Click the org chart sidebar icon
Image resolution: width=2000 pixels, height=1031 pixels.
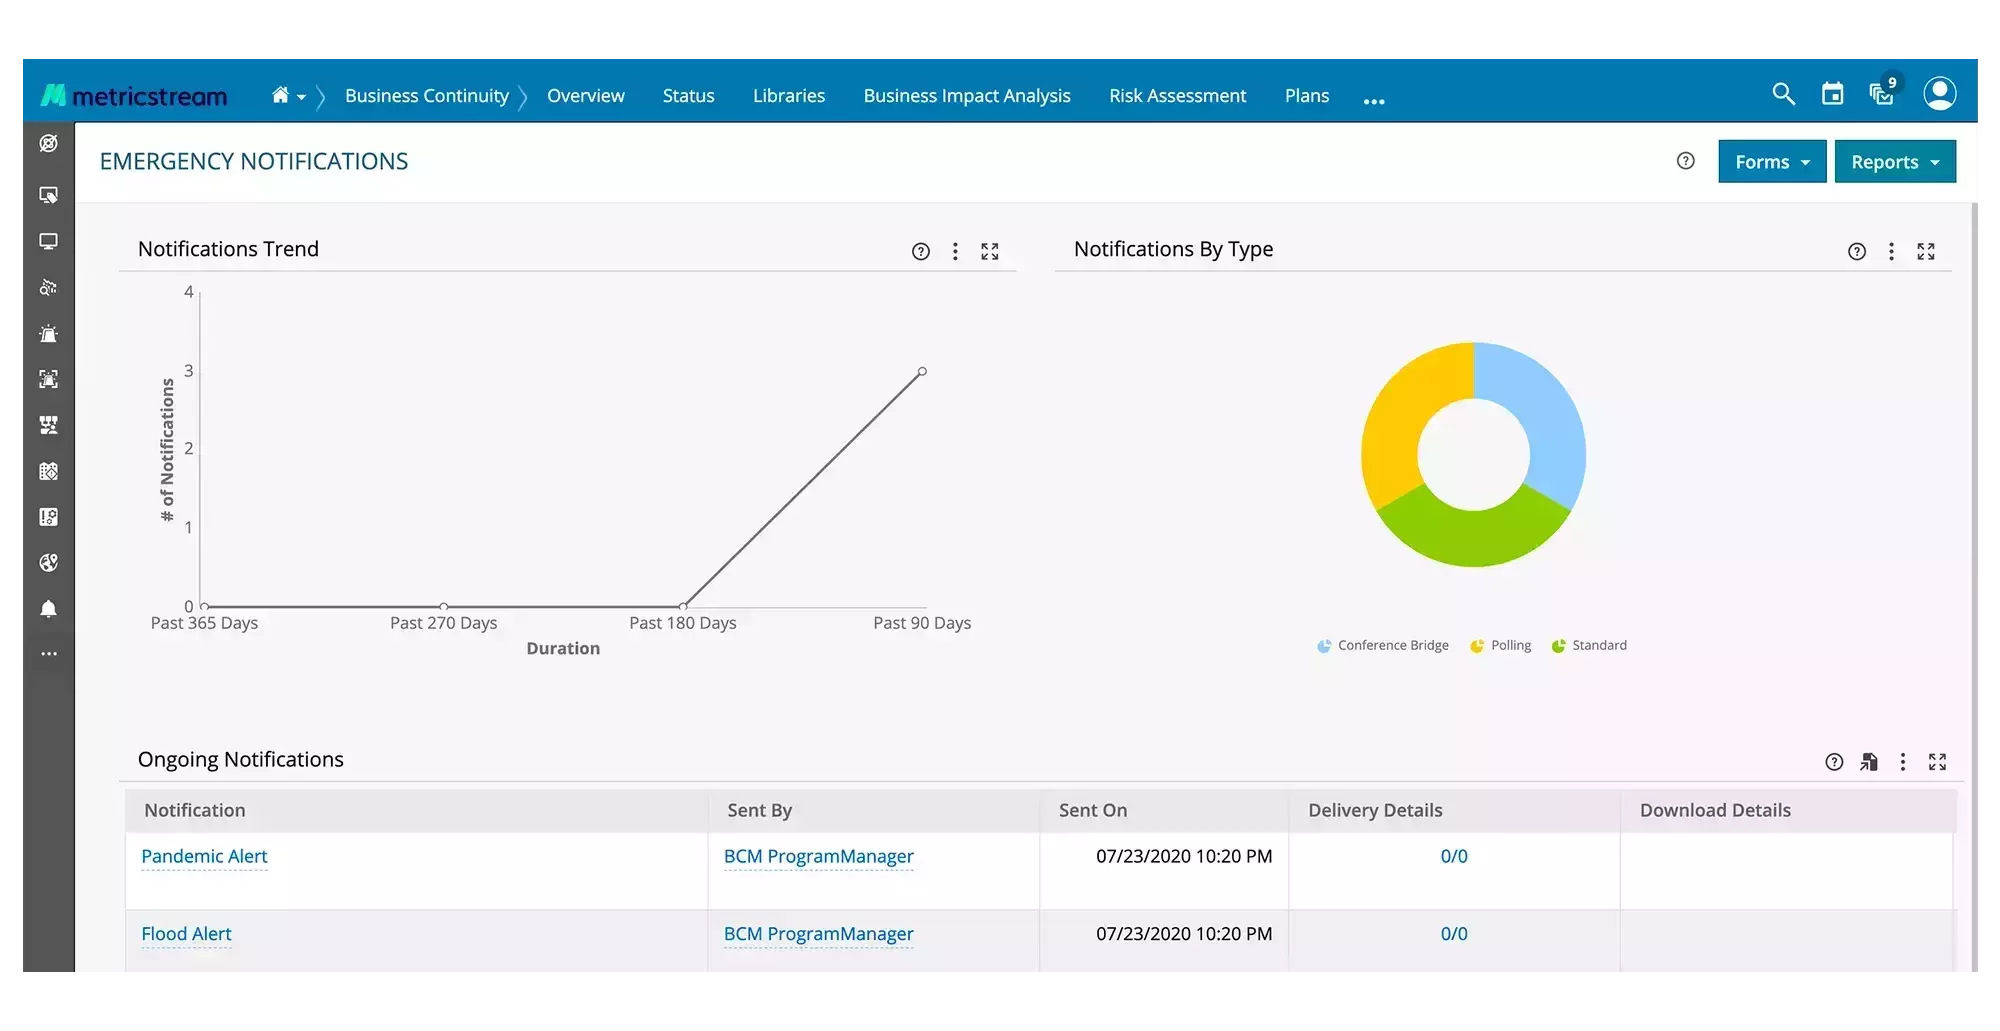coord(48,425)
